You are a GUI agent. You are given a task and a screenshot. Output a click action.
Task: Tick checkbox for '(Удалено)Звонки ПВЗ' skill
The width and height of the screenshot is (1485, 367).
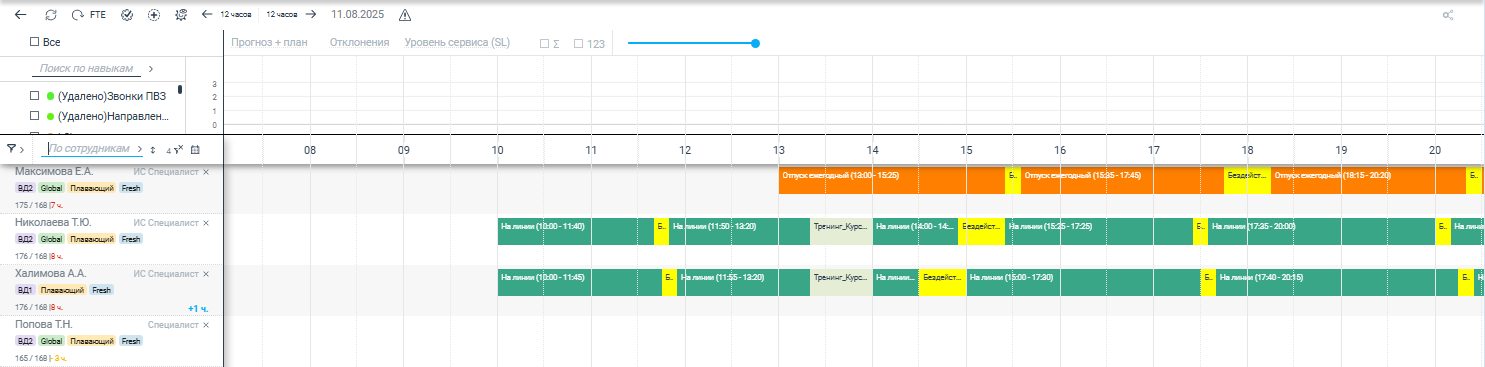click(34, 96)
